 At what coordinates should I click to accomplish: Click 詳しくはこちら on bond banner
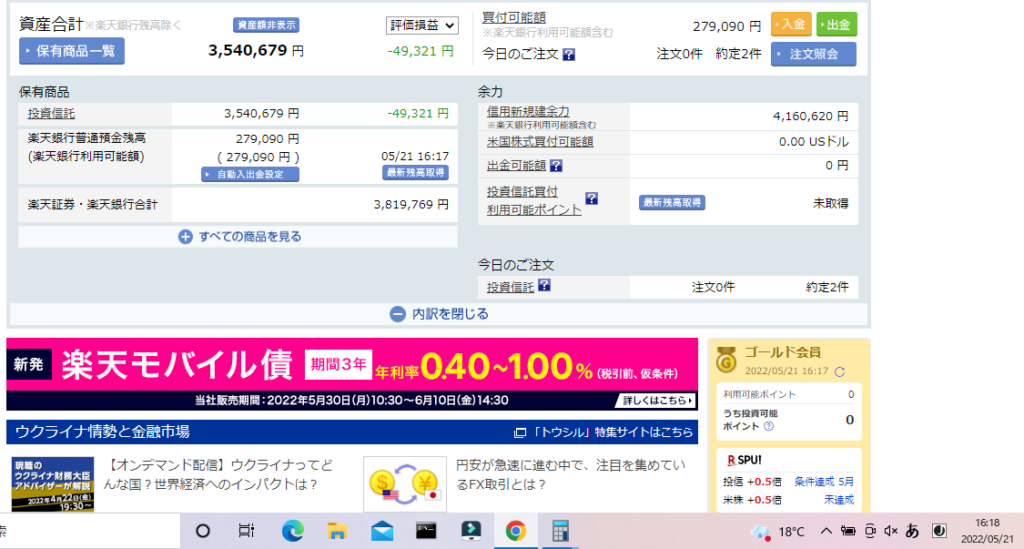[656, 400]
